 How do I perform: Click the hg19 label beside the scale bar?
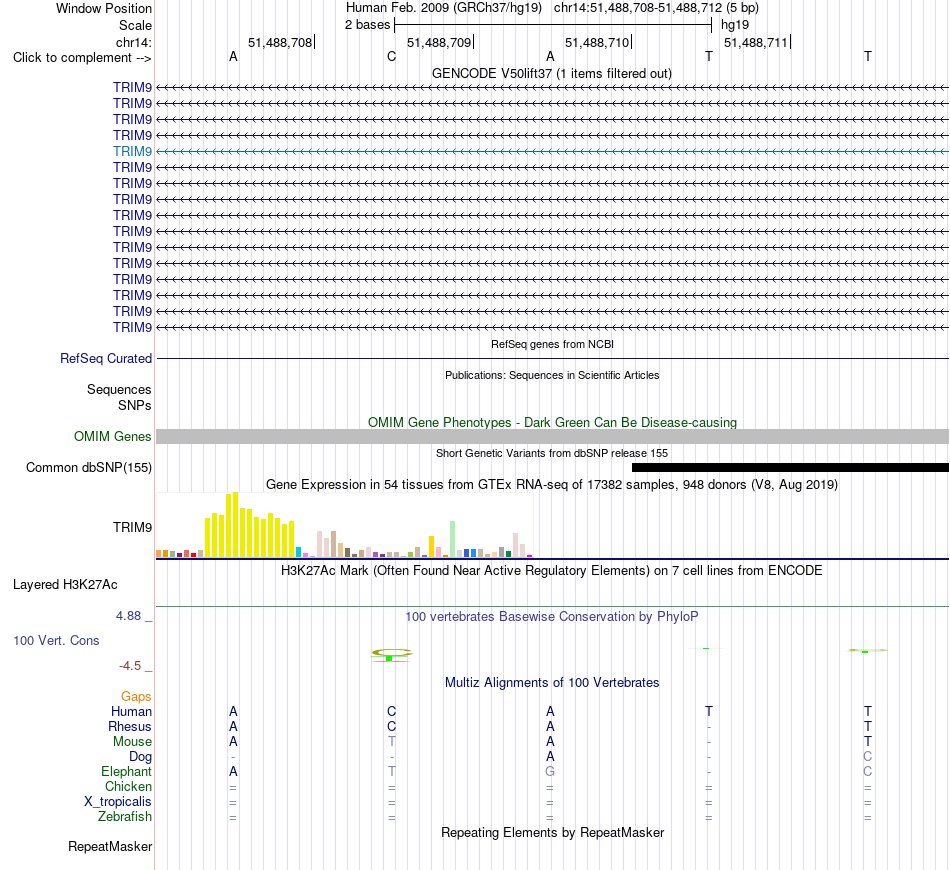click(735, 25)
